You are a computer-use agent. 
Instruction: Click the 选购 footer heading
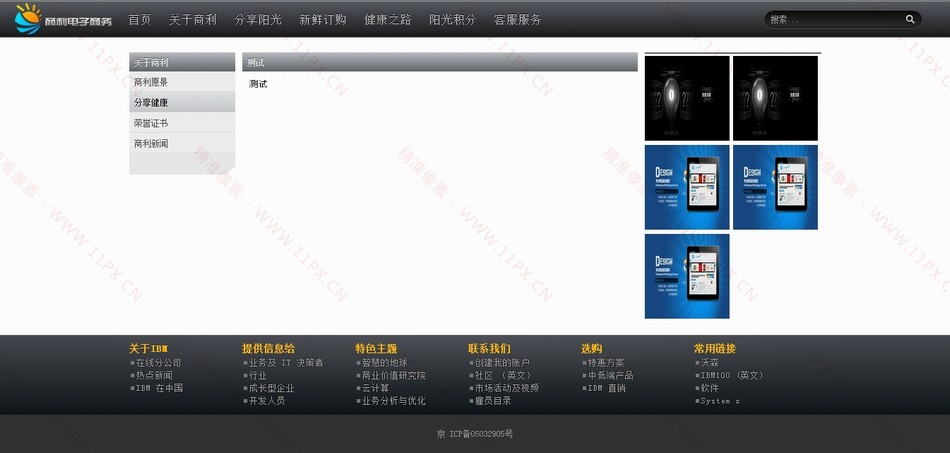tap(591, 349)
